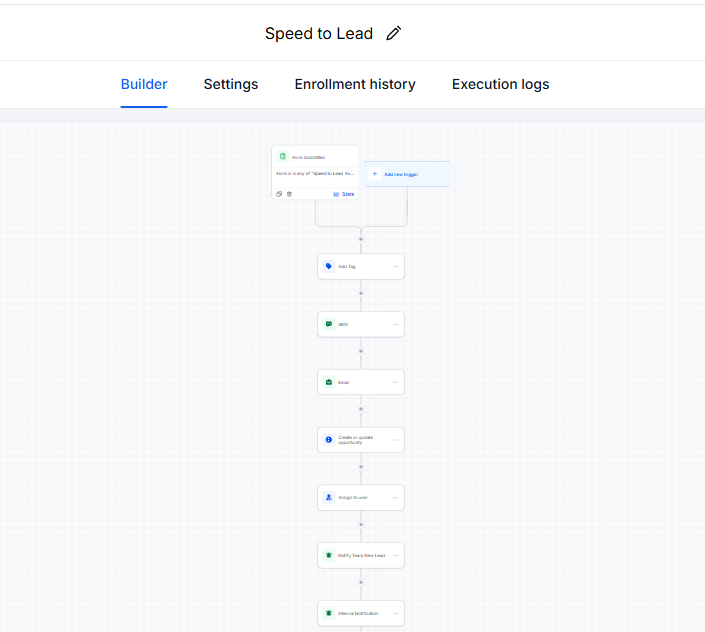View the Execution logs tab

pos(500,84)
